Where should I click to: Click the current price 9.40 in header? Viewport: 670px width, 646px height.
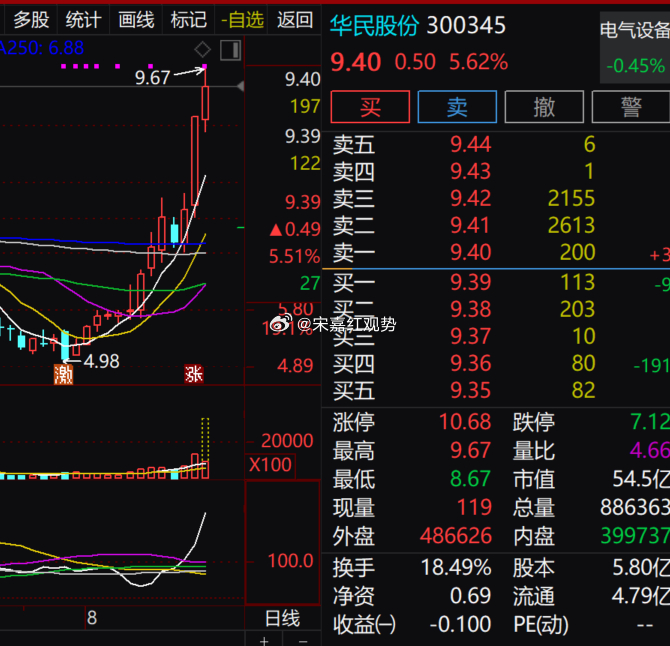(x=356, y=62)
